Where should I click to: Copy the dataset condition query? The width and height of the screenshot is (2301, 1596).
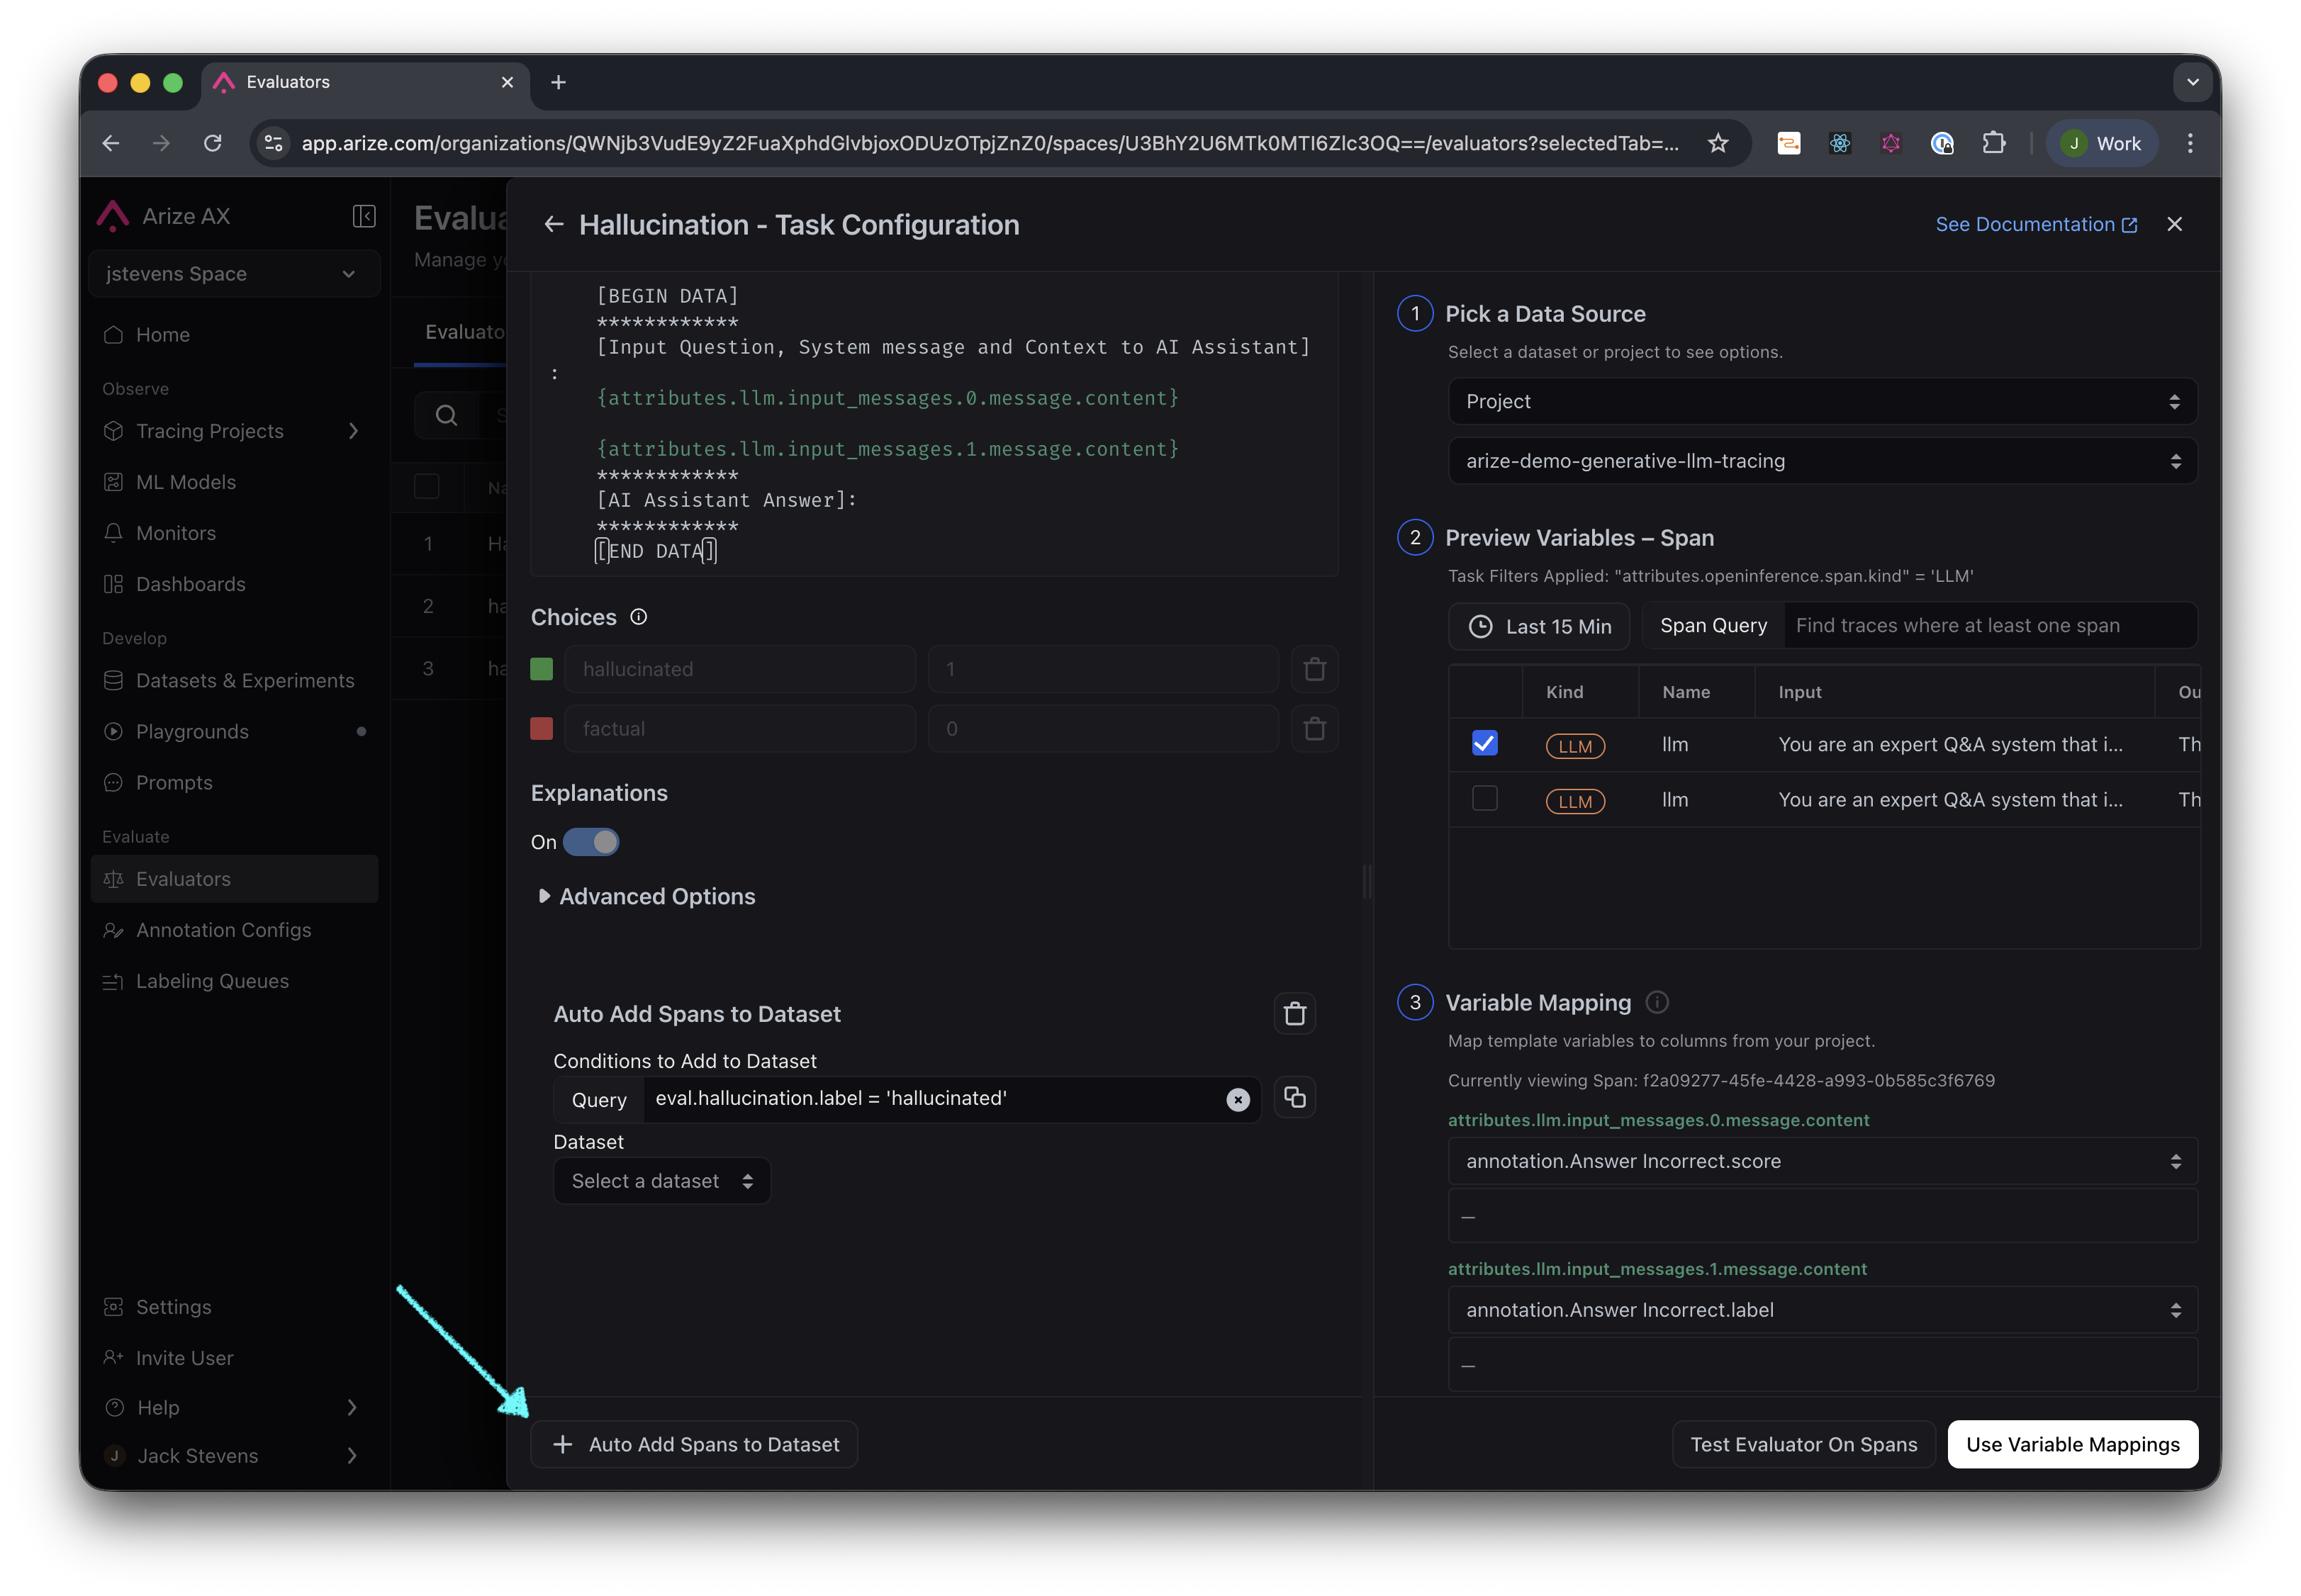[1294, 1098]
